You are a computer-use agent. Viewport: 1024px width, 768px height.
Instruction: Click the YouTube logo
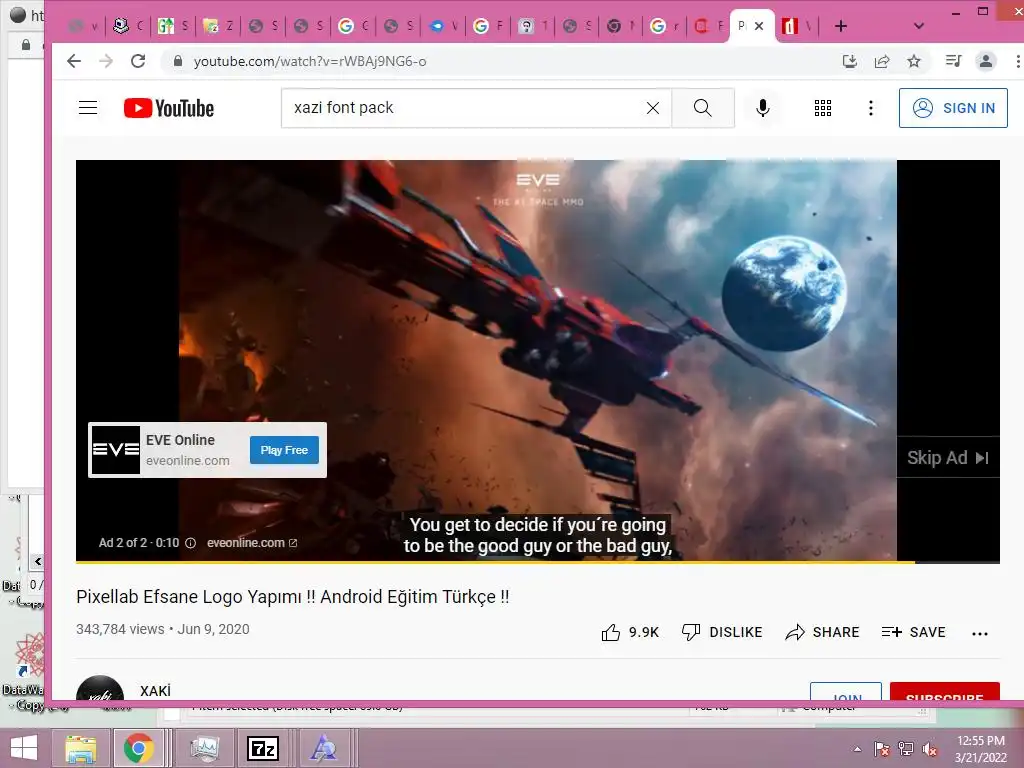(x=169, y=108)
